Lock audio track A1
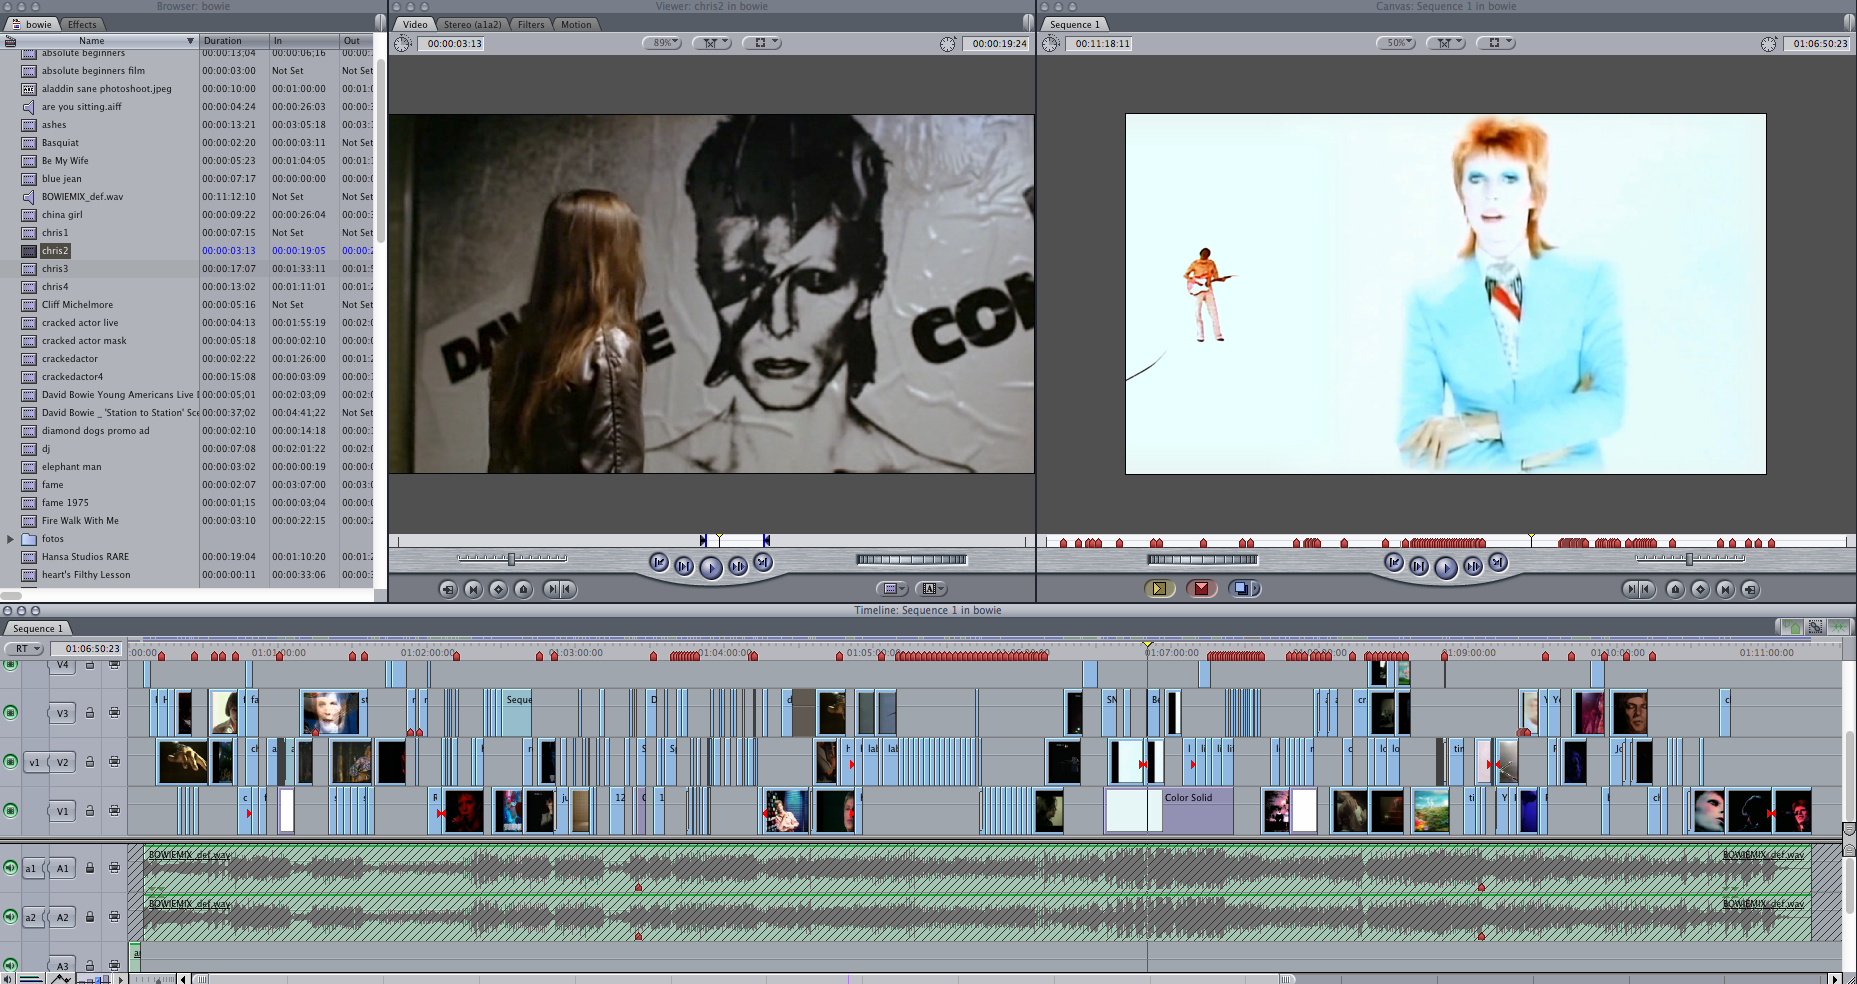 point(89,868)
